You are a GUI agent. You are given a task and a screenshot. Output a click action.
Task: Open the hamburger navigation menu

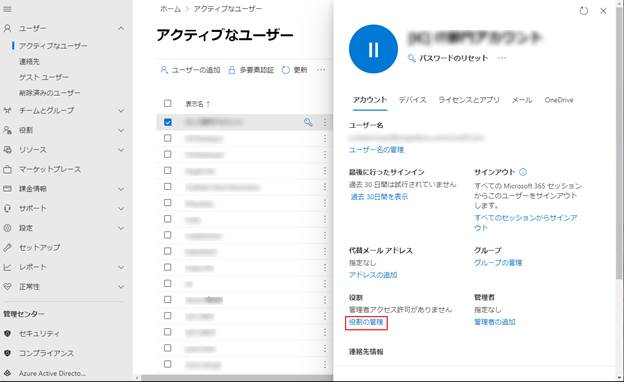coord(7,9)
